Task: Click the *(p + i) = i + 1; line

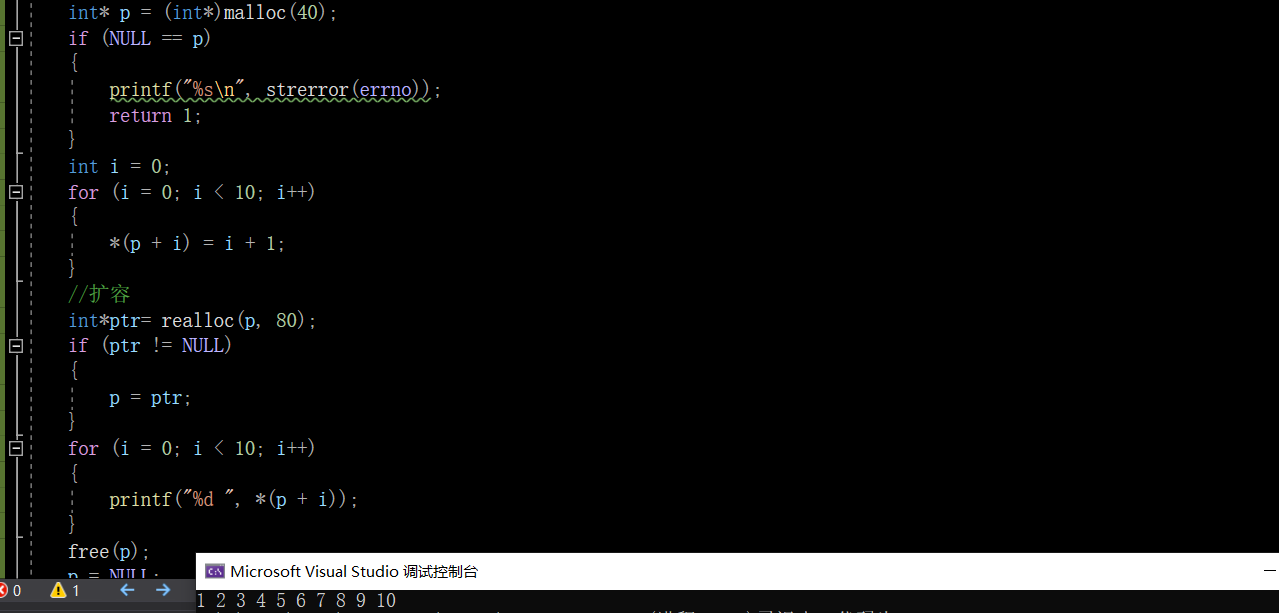Action: [x=197, y=243]
